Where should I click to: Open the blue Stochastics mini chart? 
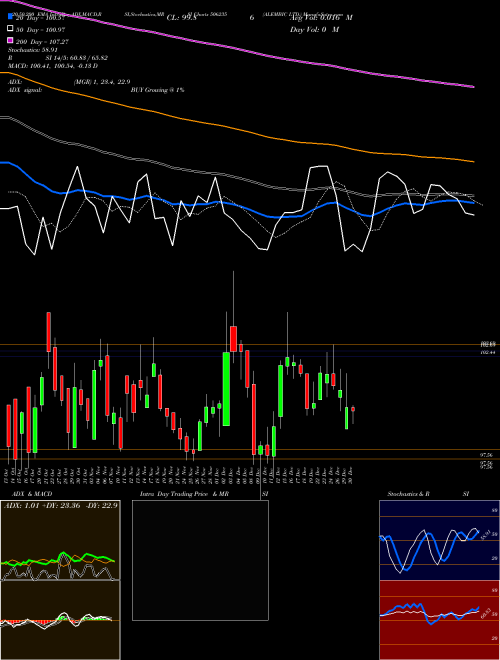(x=439, y=540)
